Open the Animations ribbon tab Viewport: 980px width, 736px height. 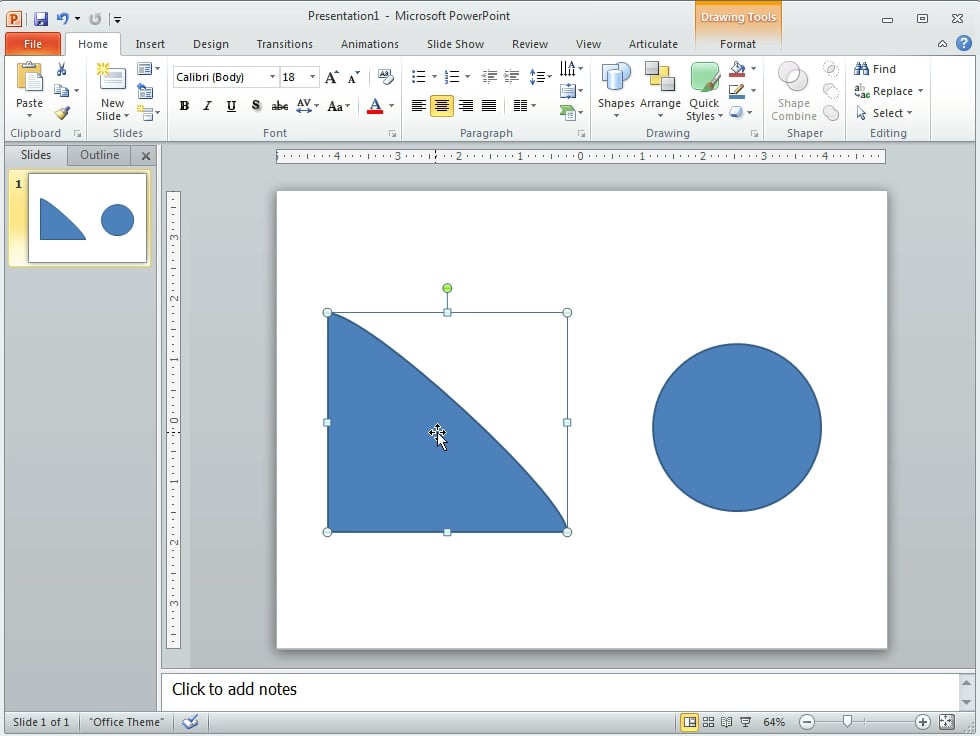point(369,44)
